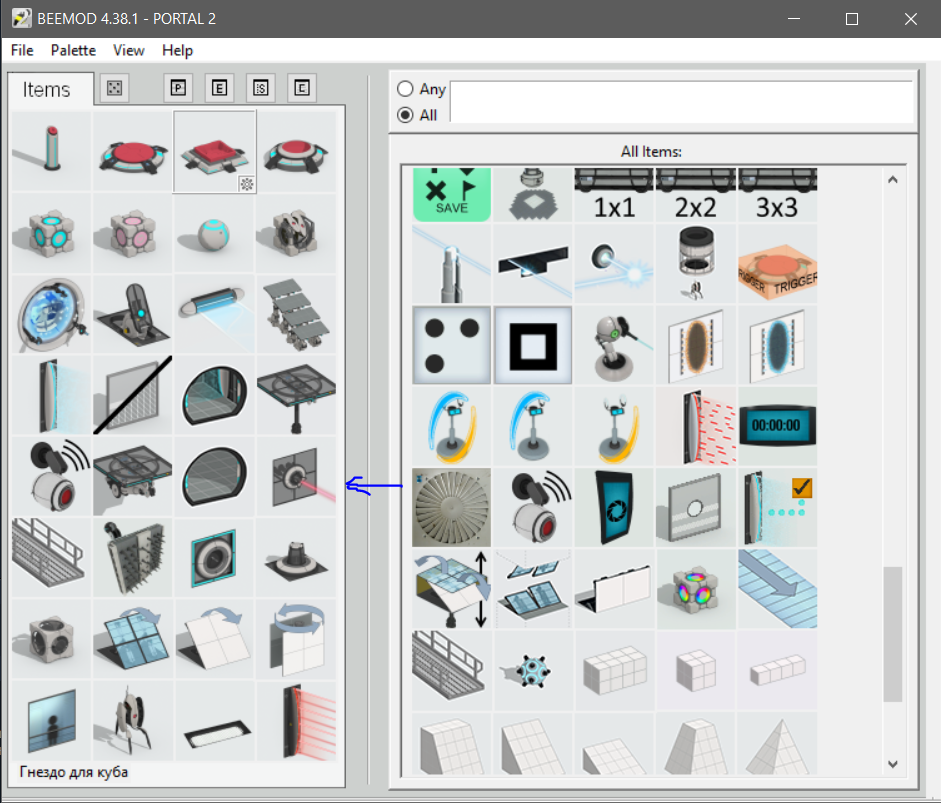Select the Excursion Funnel item
941x803 pixels.
point(51,314)
